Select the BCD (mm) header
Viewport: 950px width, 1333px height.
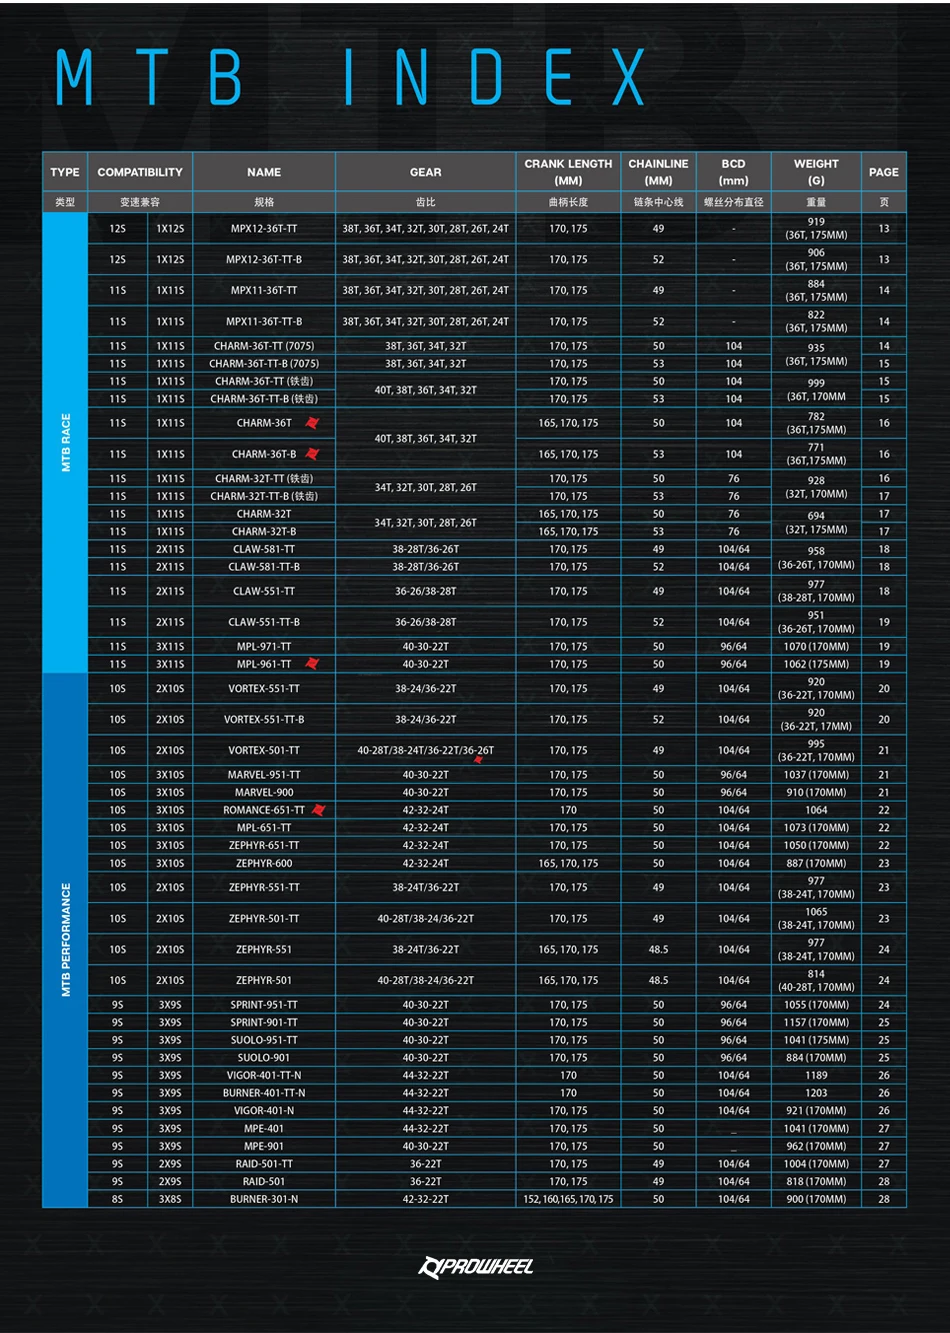(733, 172)
